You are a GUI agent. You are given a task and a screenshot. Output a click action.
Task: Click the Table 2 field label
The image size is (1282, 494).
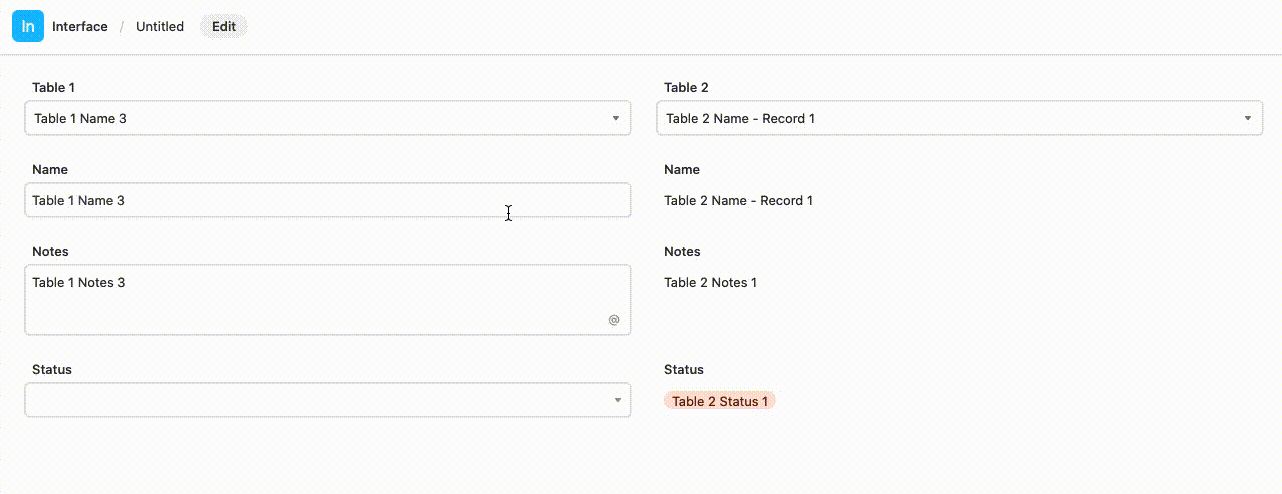point(686,87)
